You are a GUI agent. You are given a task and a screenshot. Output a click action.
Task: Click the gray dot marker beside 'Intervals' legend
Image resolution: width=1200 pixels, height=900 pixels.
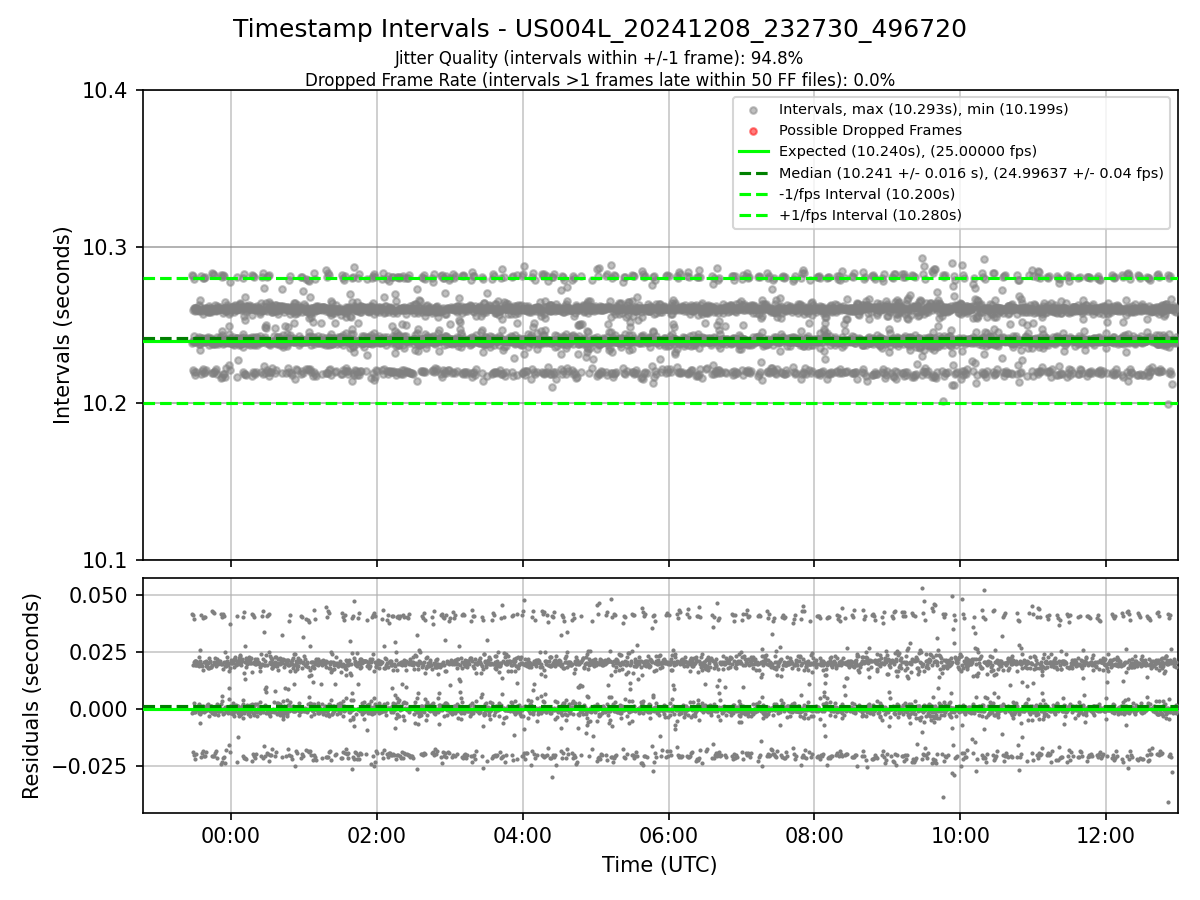(x=754, y=109)
